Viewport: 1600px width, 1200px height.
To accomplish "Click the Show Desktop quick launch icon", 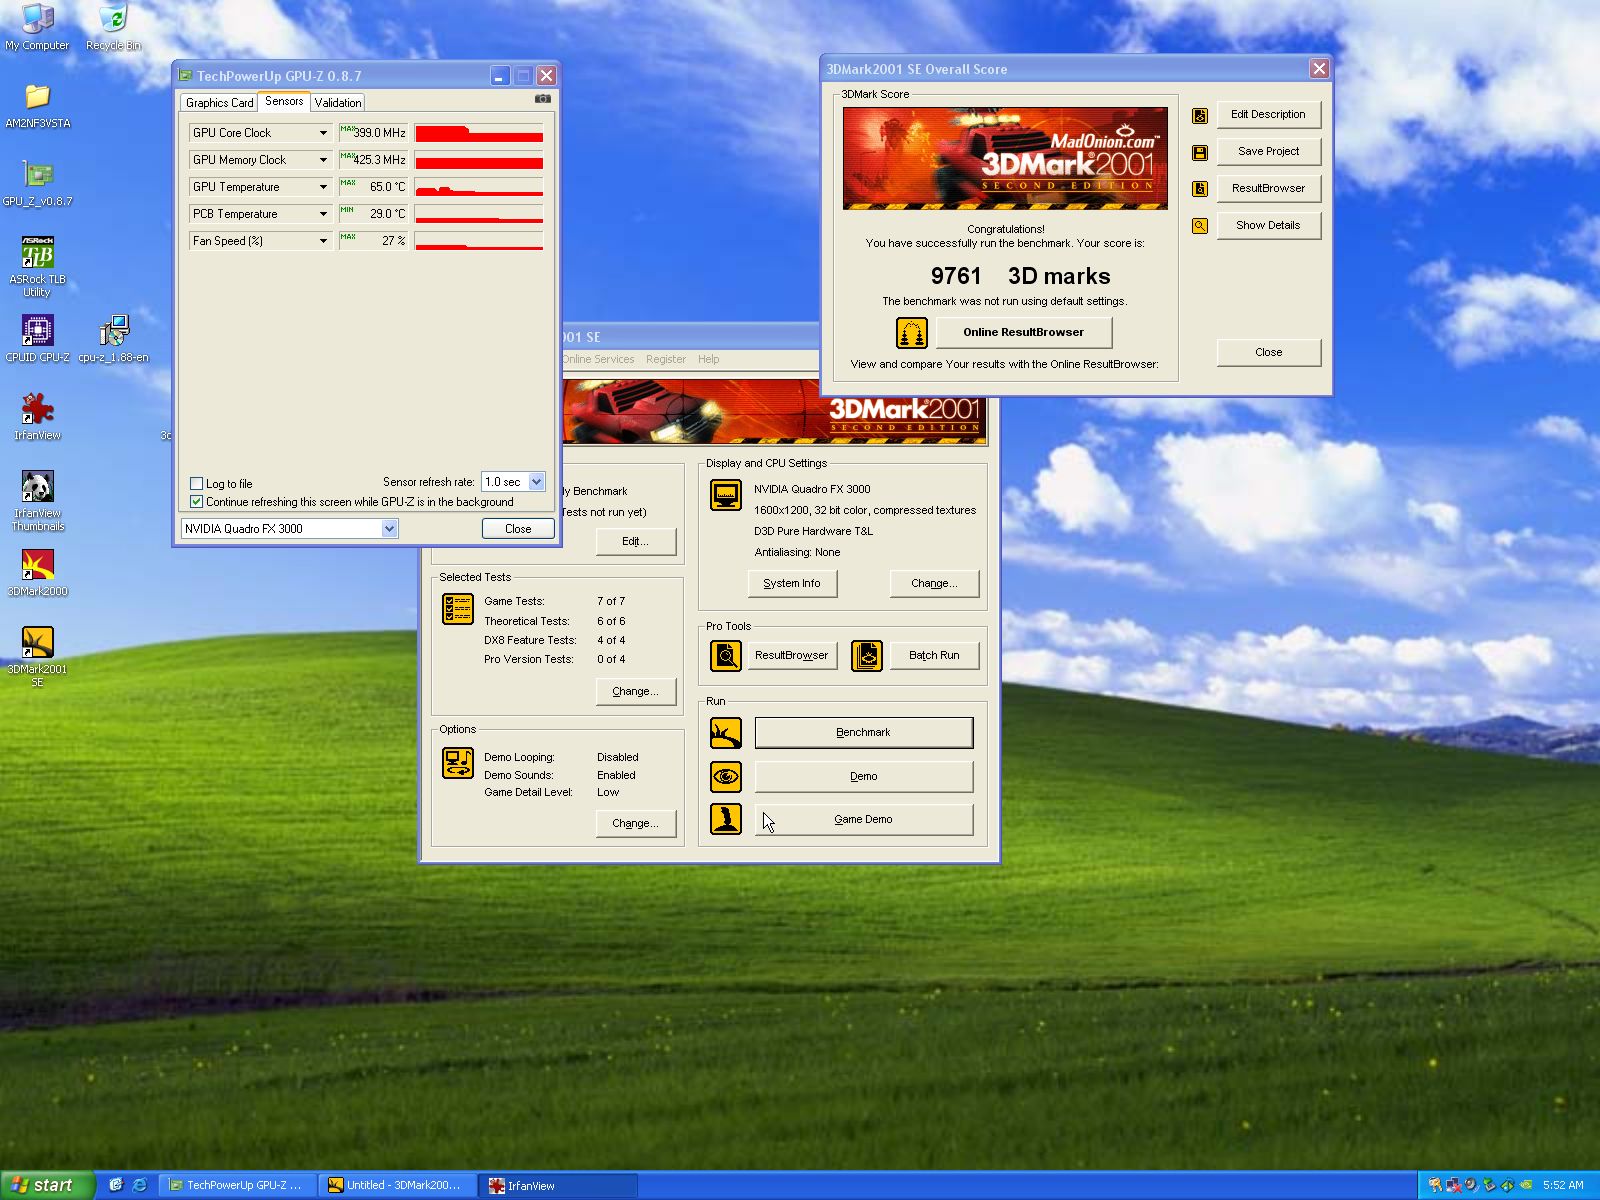I will 116,1185.
